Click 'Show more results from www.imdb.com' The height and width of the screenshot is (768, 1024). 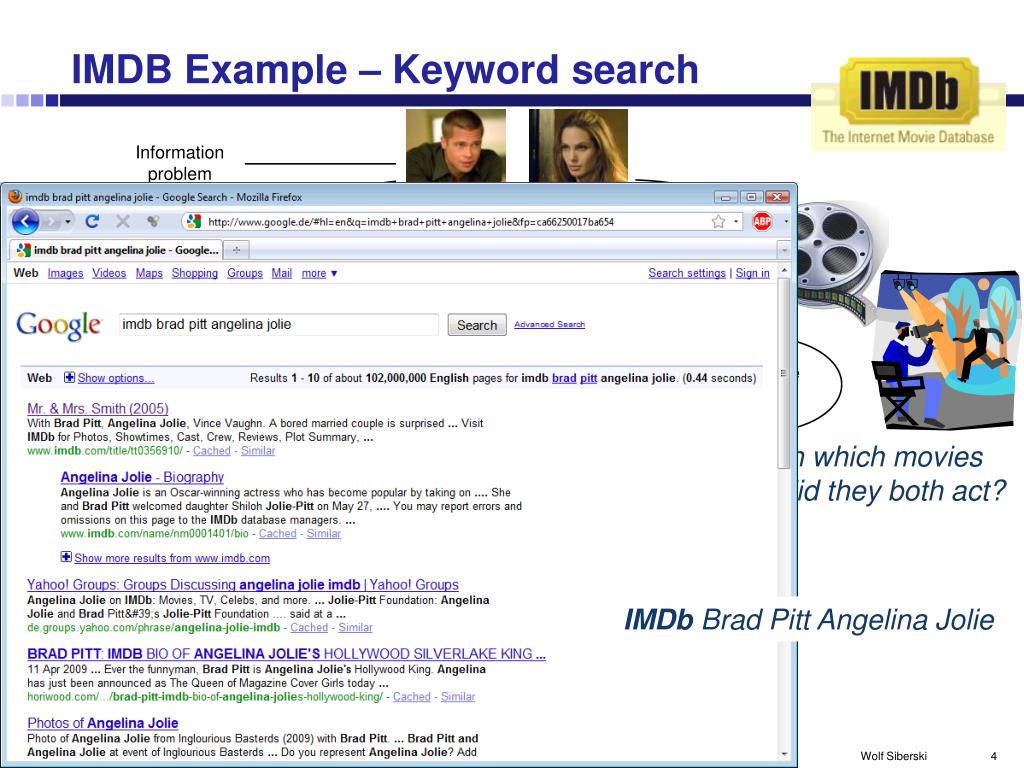click(x=172, y=558)
